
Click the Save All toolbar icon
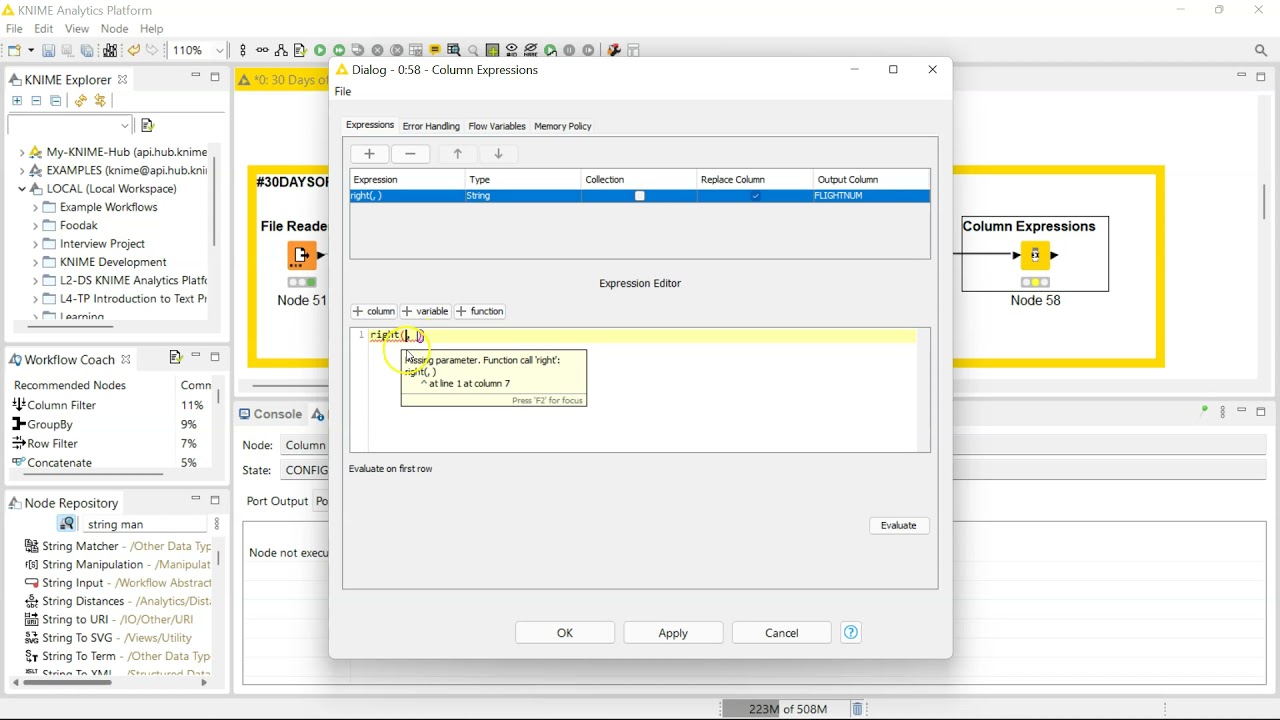87,50
